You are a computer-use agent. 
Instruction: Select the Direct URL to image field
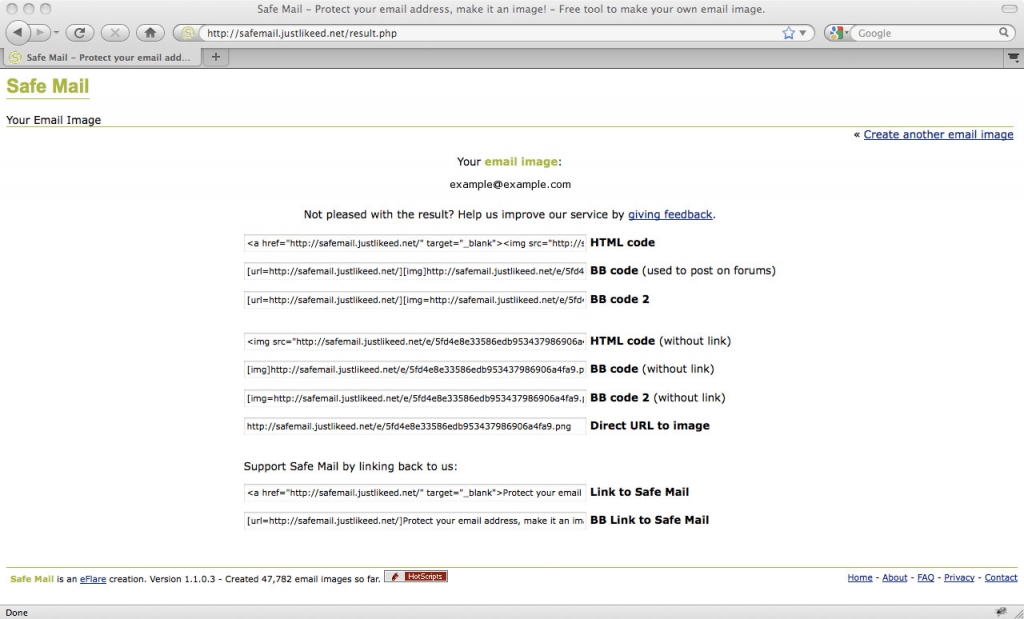point(415,426)
